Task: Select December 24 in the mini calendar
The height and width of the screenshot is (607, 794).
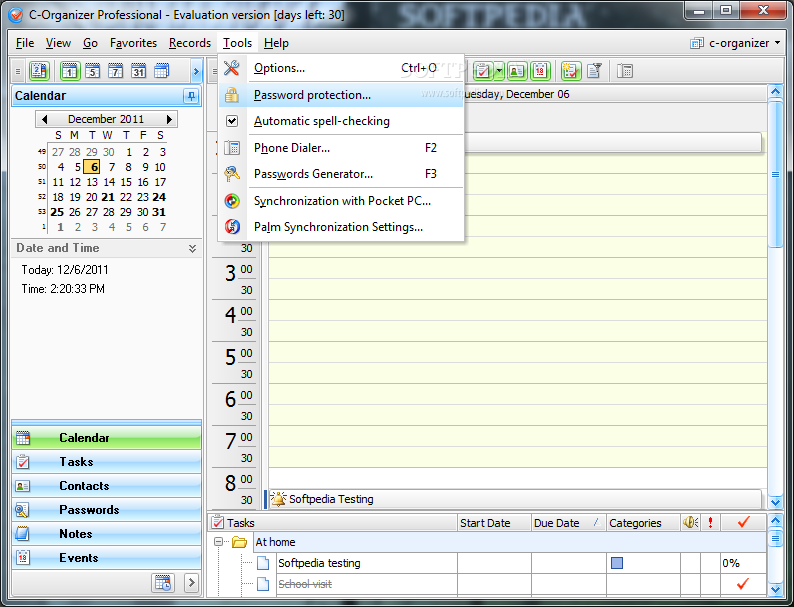Action: pyautogui.click(x=159, y=197)
